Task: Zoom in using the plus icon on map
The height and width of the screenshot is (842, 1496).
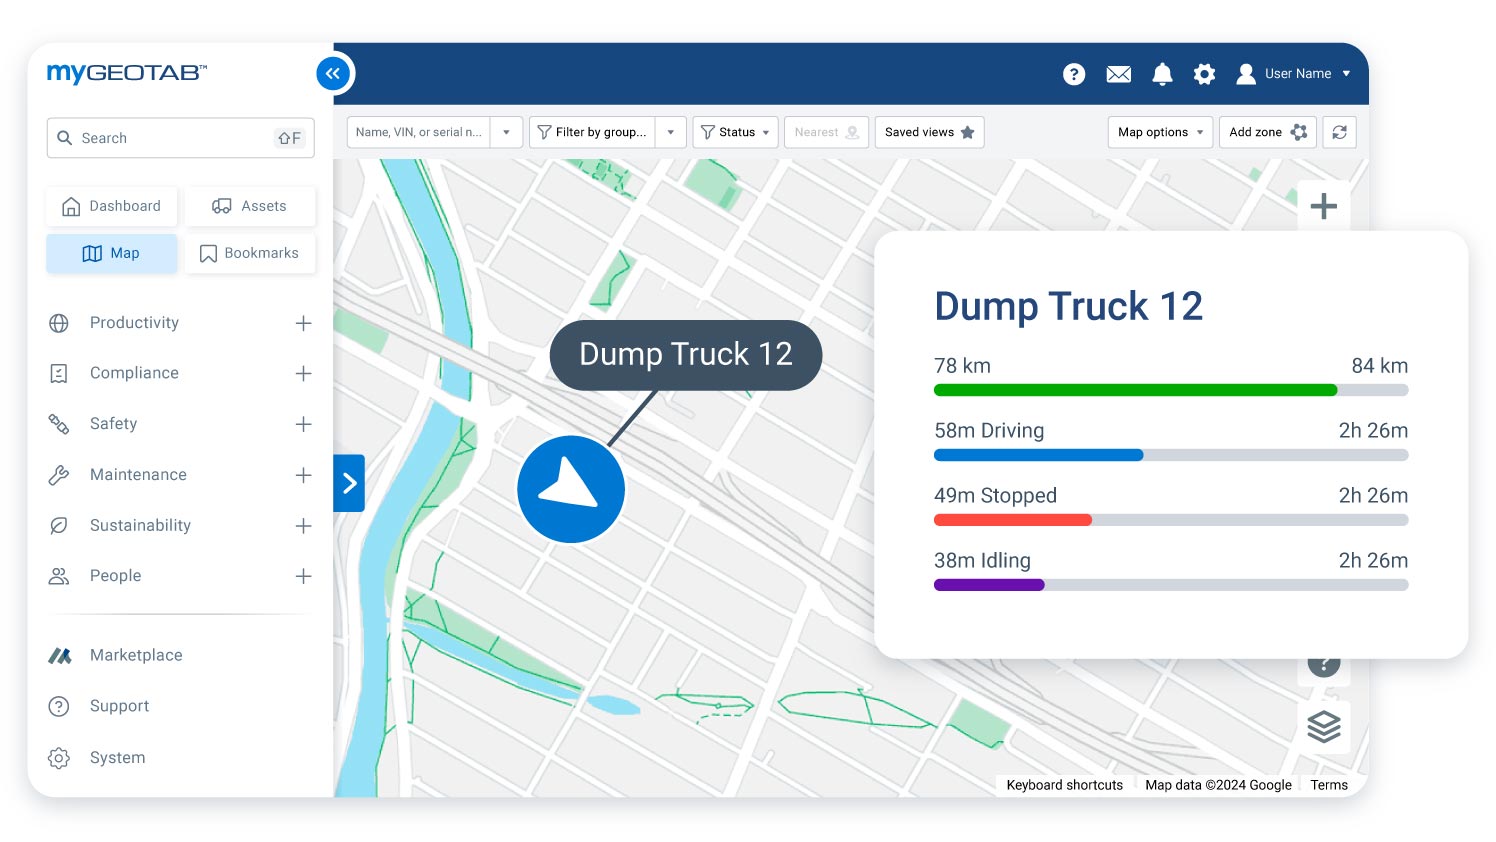Action: 1323,206
